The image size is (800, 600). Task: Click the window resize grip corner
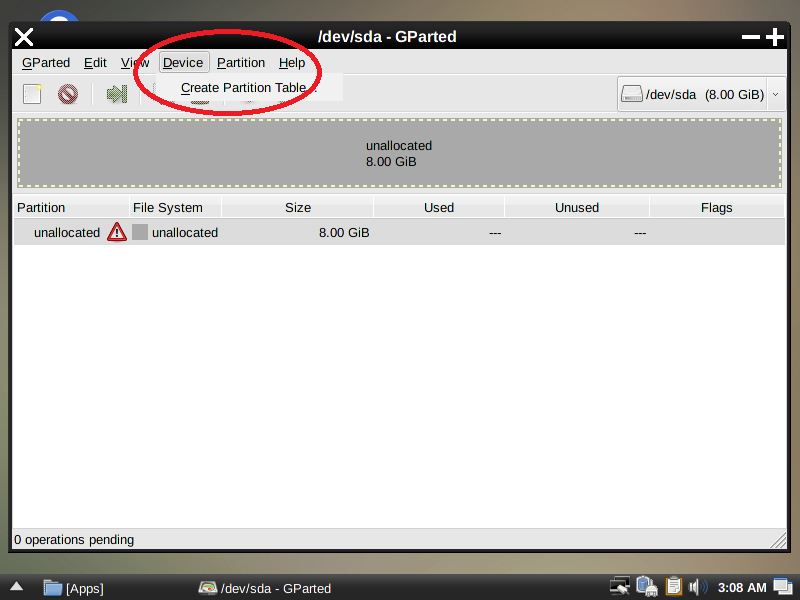[x=779, y=541]
